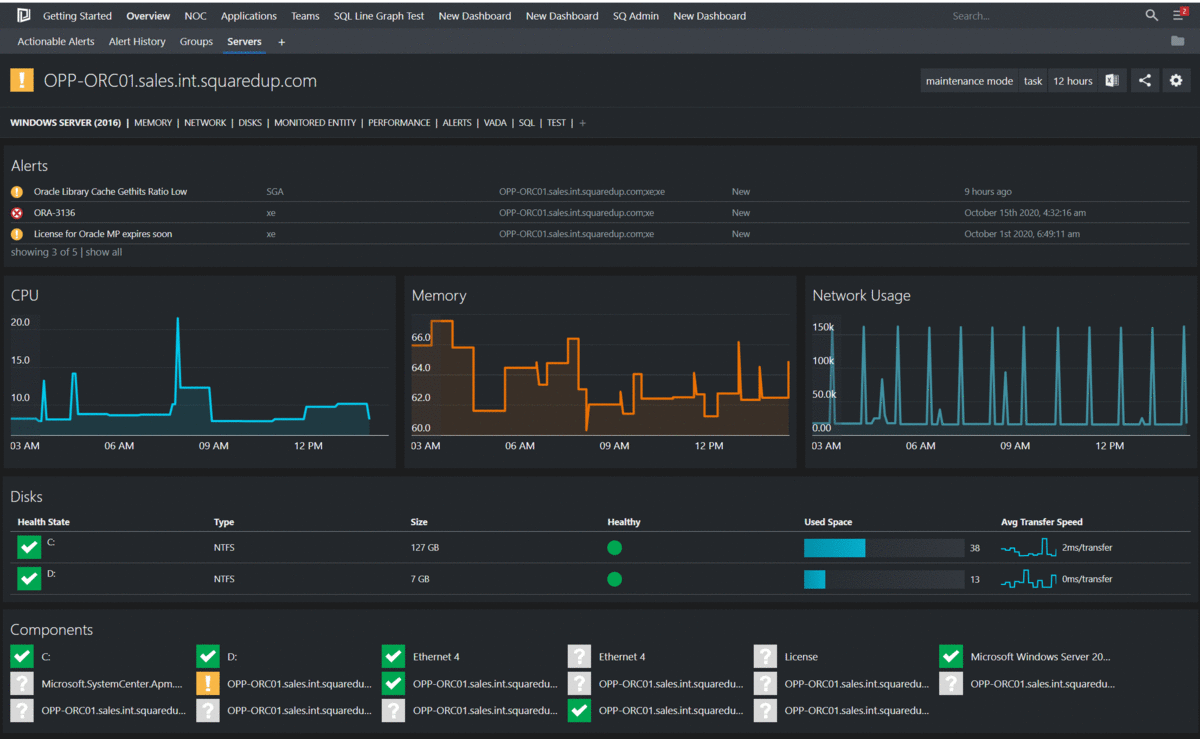1200x749 pixels.
Task: Click the License component question mark icon
Action: click(765, 657)
